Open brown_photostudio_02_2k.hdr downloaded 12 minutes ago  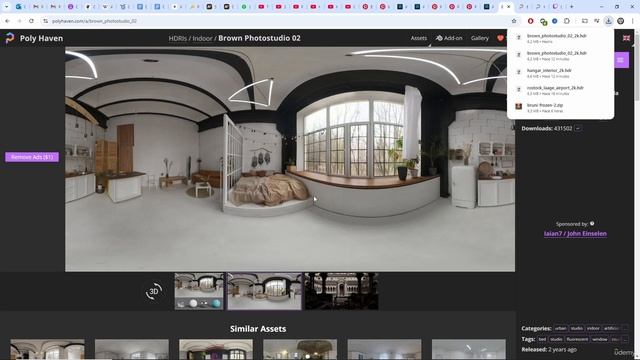[560, 56]
